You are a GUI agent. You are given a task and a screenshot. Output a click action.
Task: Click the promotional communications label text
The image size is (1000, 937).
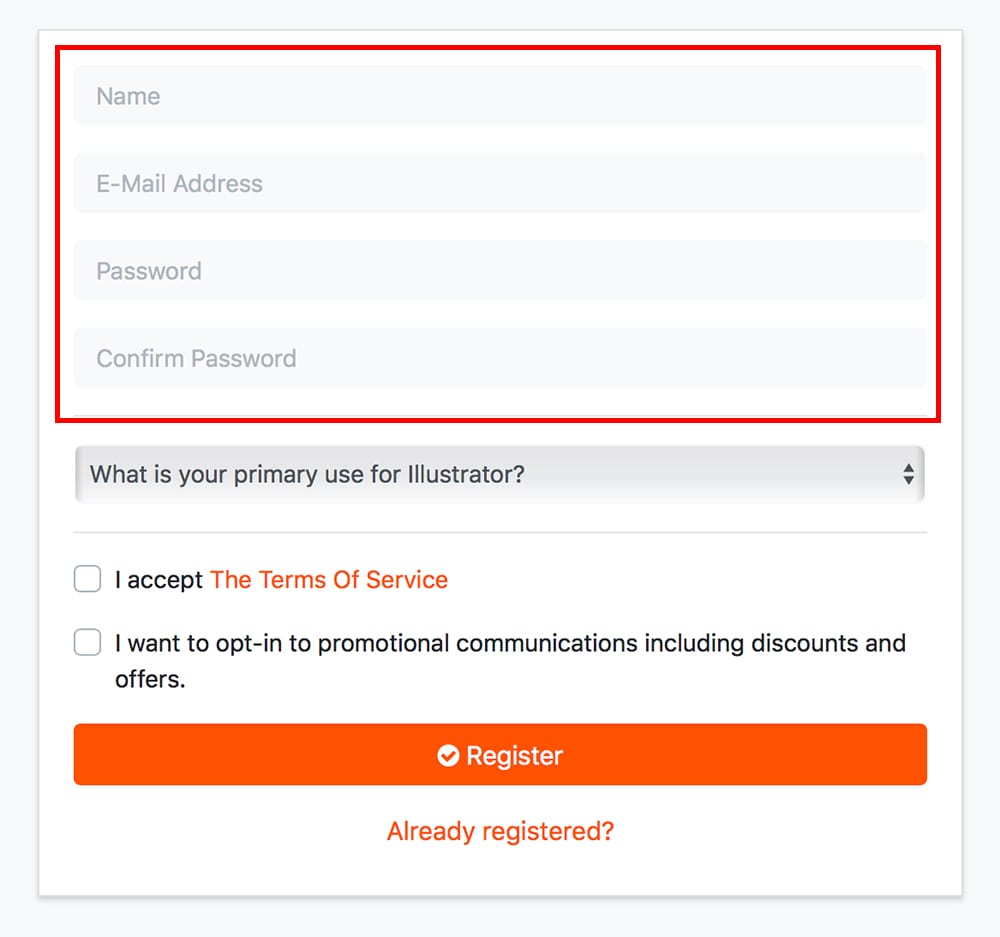(510, 643)
